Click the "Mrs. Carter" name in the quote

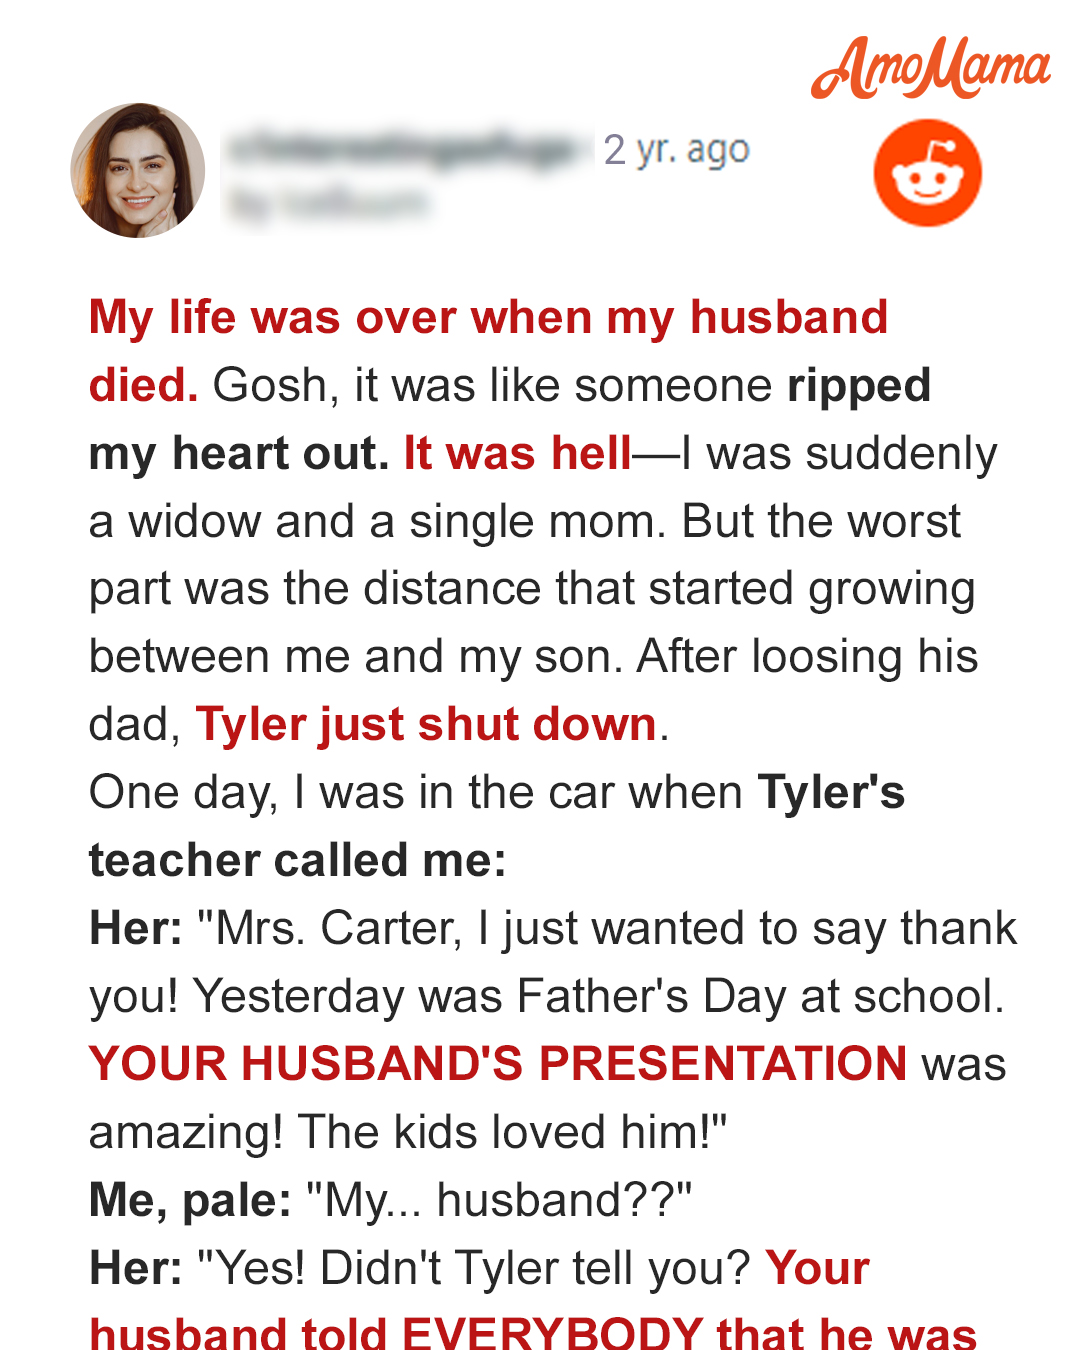[x=338, y=928]
